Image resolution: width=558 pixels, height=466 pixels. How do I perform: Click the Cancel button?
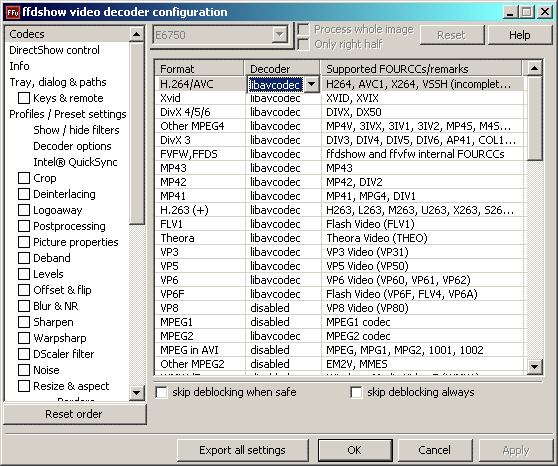[435, 450]
